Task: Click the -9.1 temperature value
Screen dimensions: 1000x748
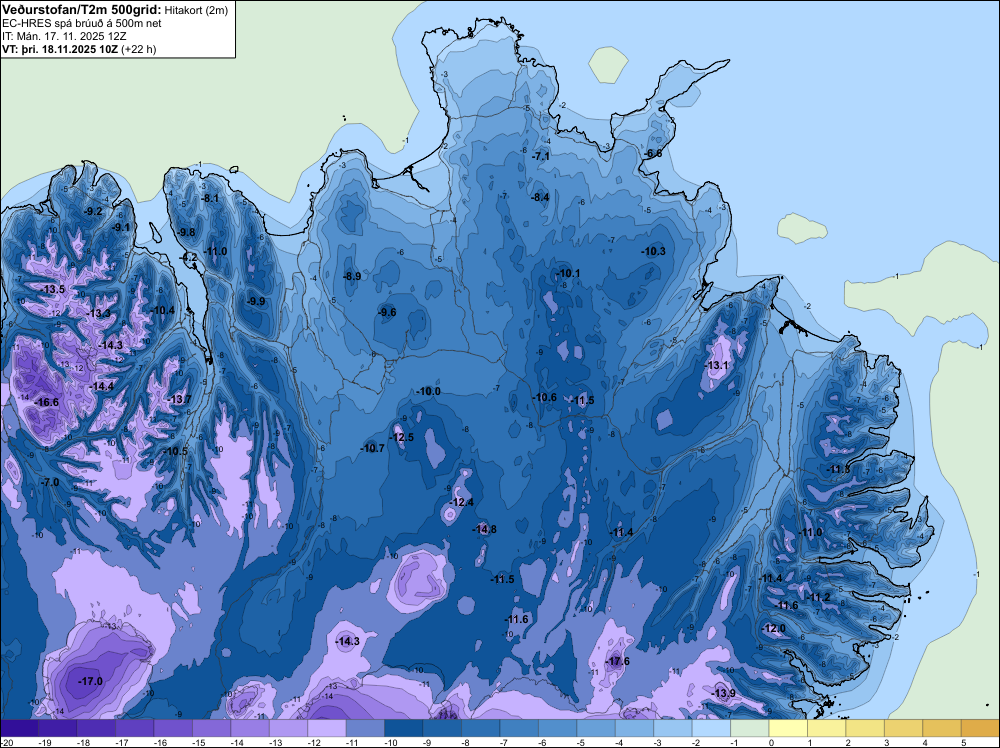Action: click(121, 227)
